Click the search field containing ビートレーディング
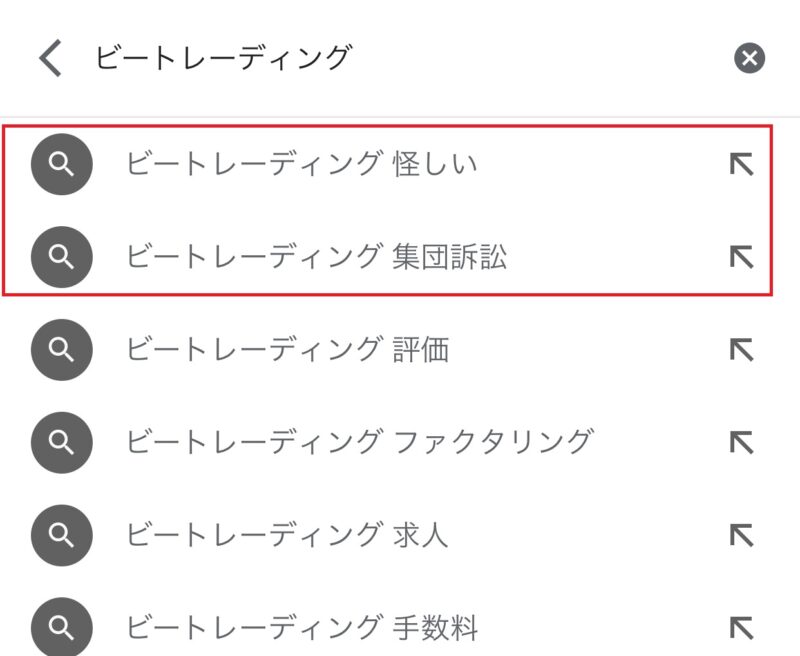The height and width of the screenshot is (656, 800). pyautogui.click(x=398, y=58)
